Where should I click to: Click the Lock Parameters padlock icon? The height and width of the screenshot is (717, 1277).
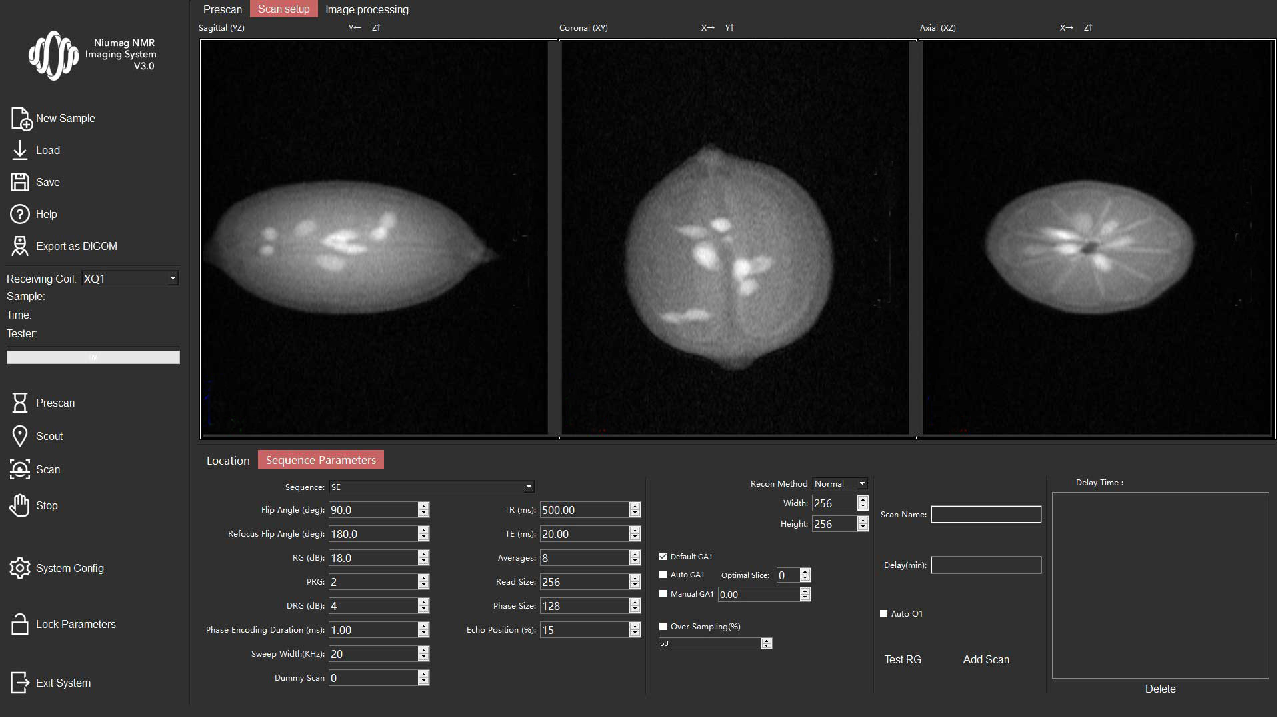20,625
